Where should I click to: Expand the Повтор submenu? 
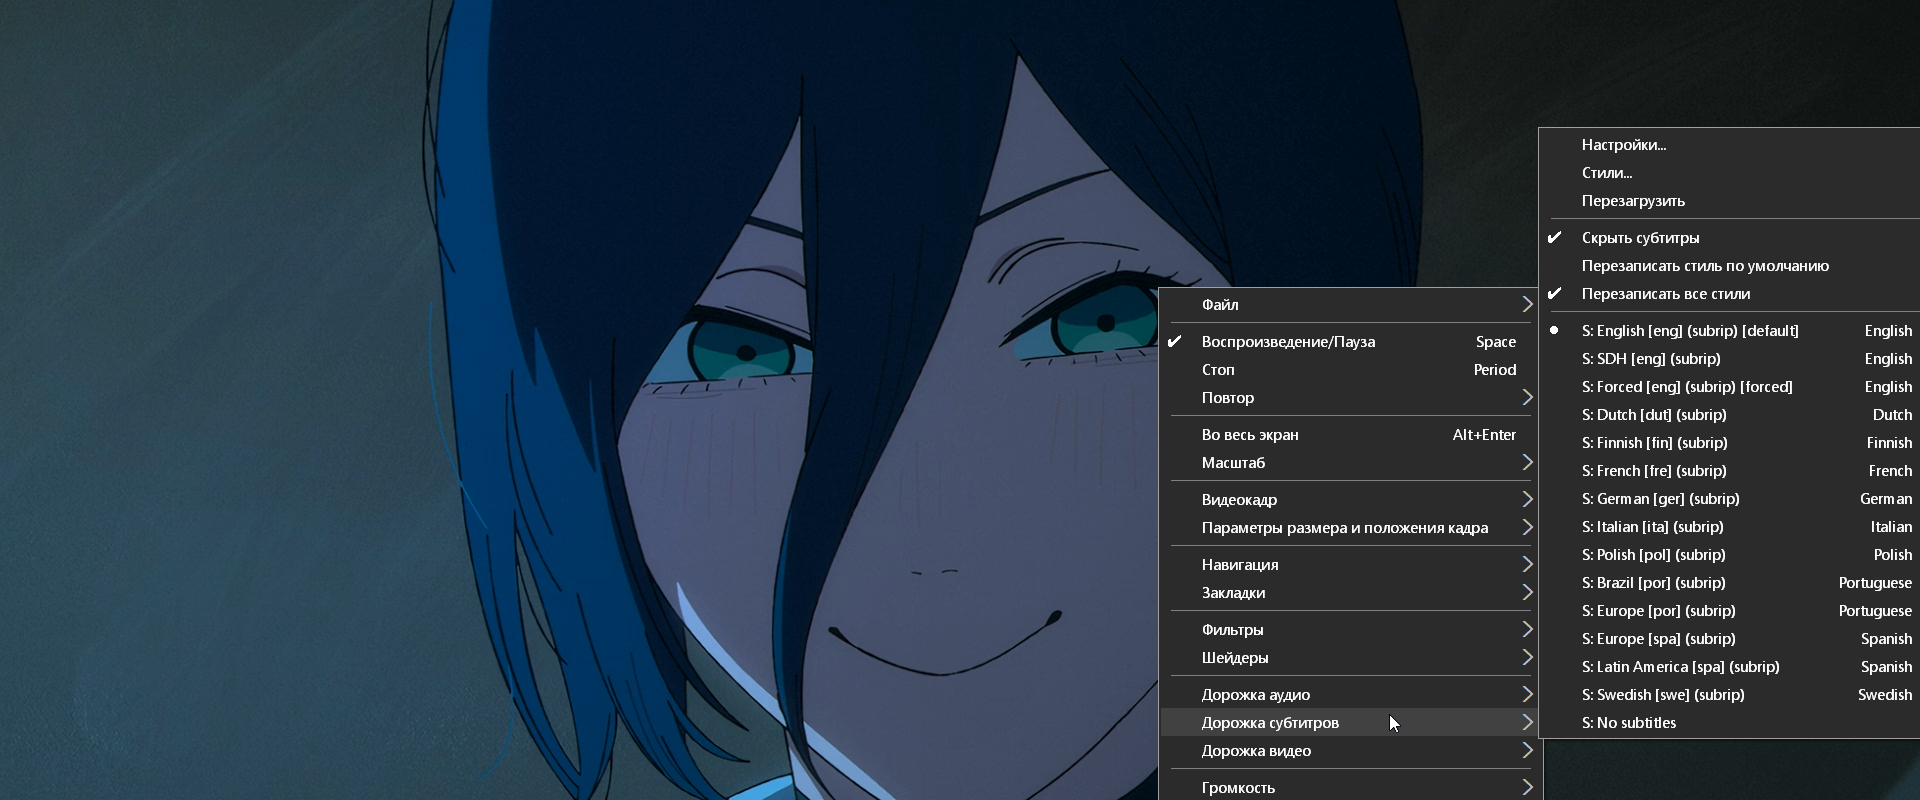pos(1350,398)
